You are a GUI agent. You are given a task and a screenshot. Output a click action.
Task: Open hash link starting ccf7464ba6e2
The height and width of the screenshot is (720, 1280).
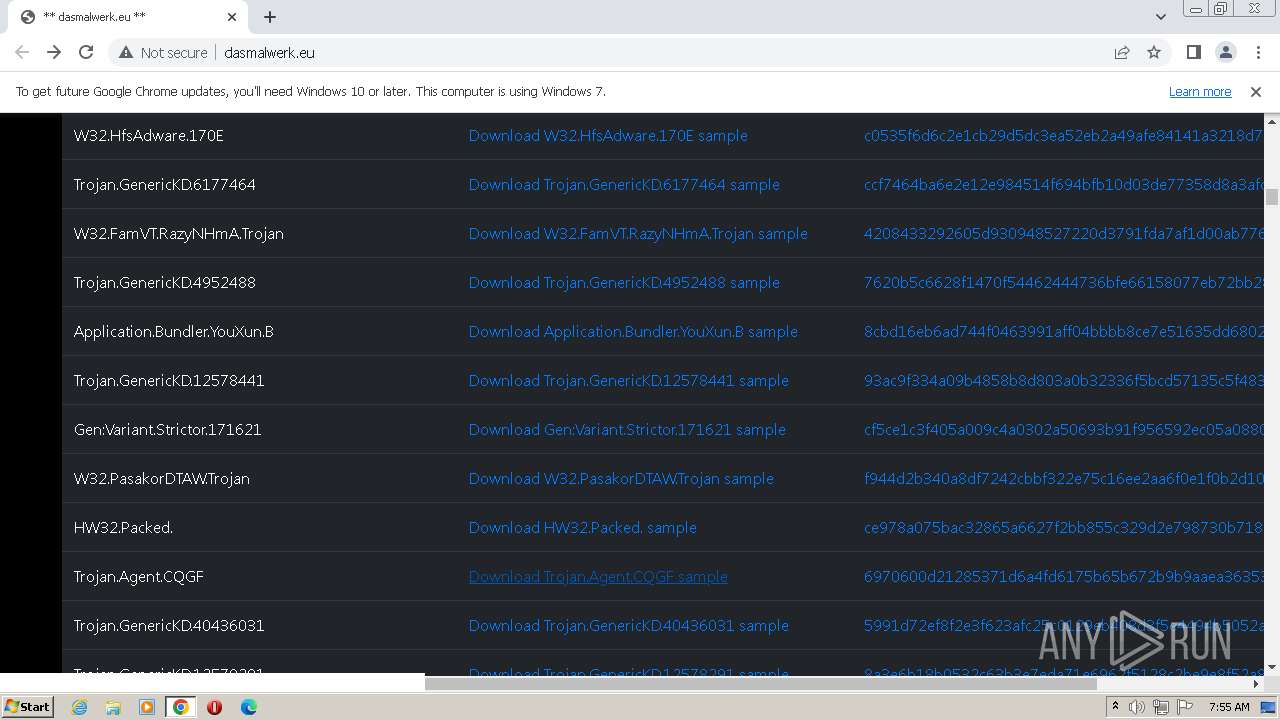point(1063,184)
